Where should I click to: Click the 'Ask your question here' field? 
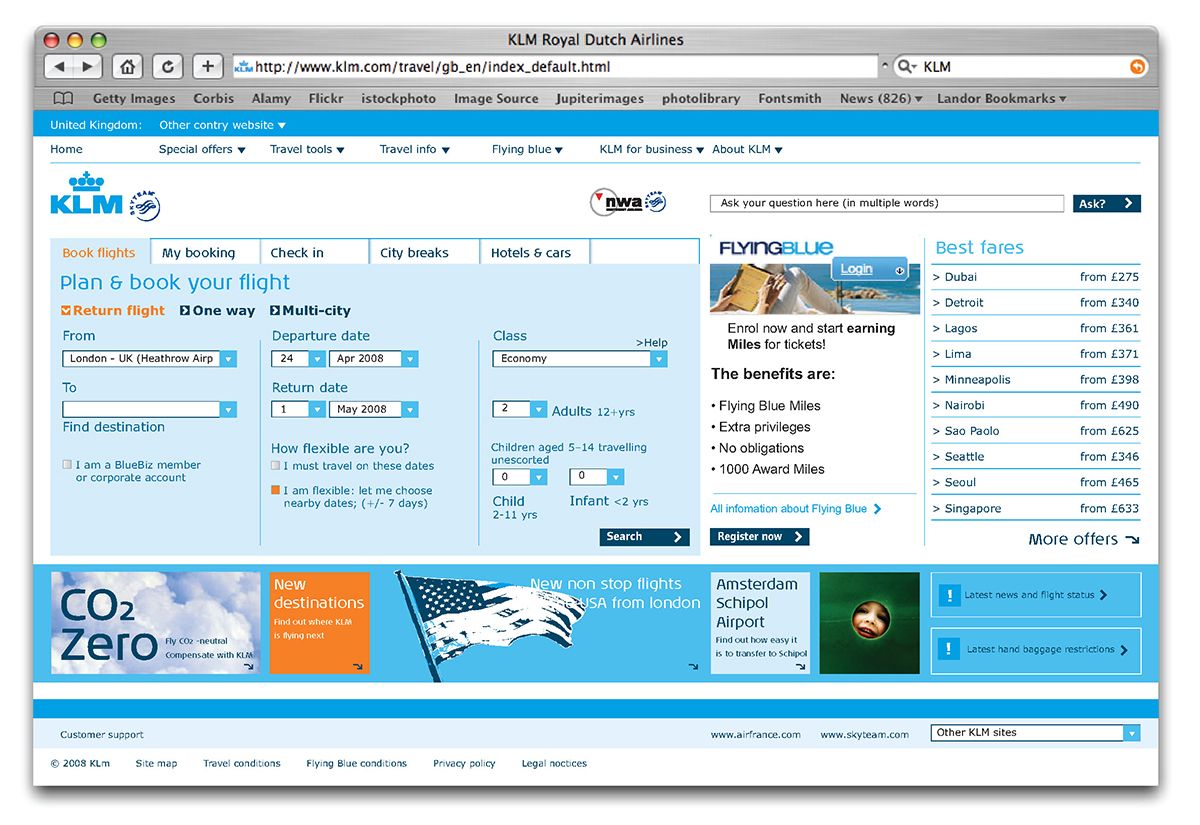(x=886, y=203)
